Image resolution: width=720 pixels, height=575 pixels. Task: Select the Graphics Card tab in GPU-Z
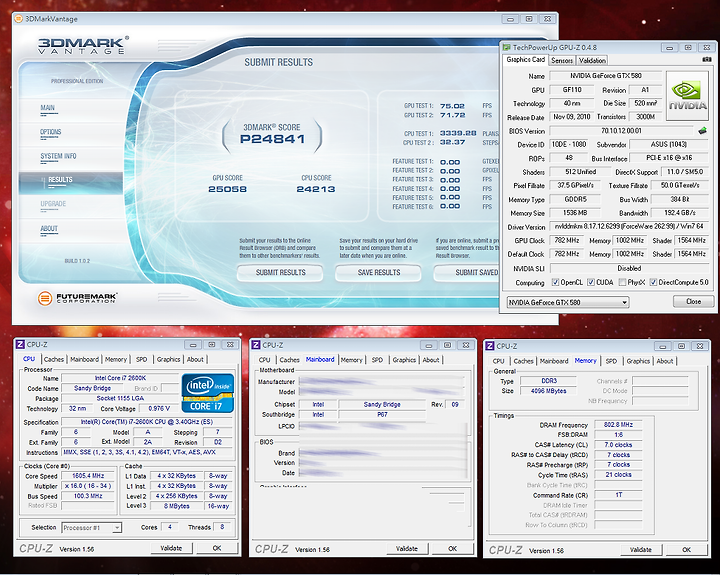(x=525, y=60)
